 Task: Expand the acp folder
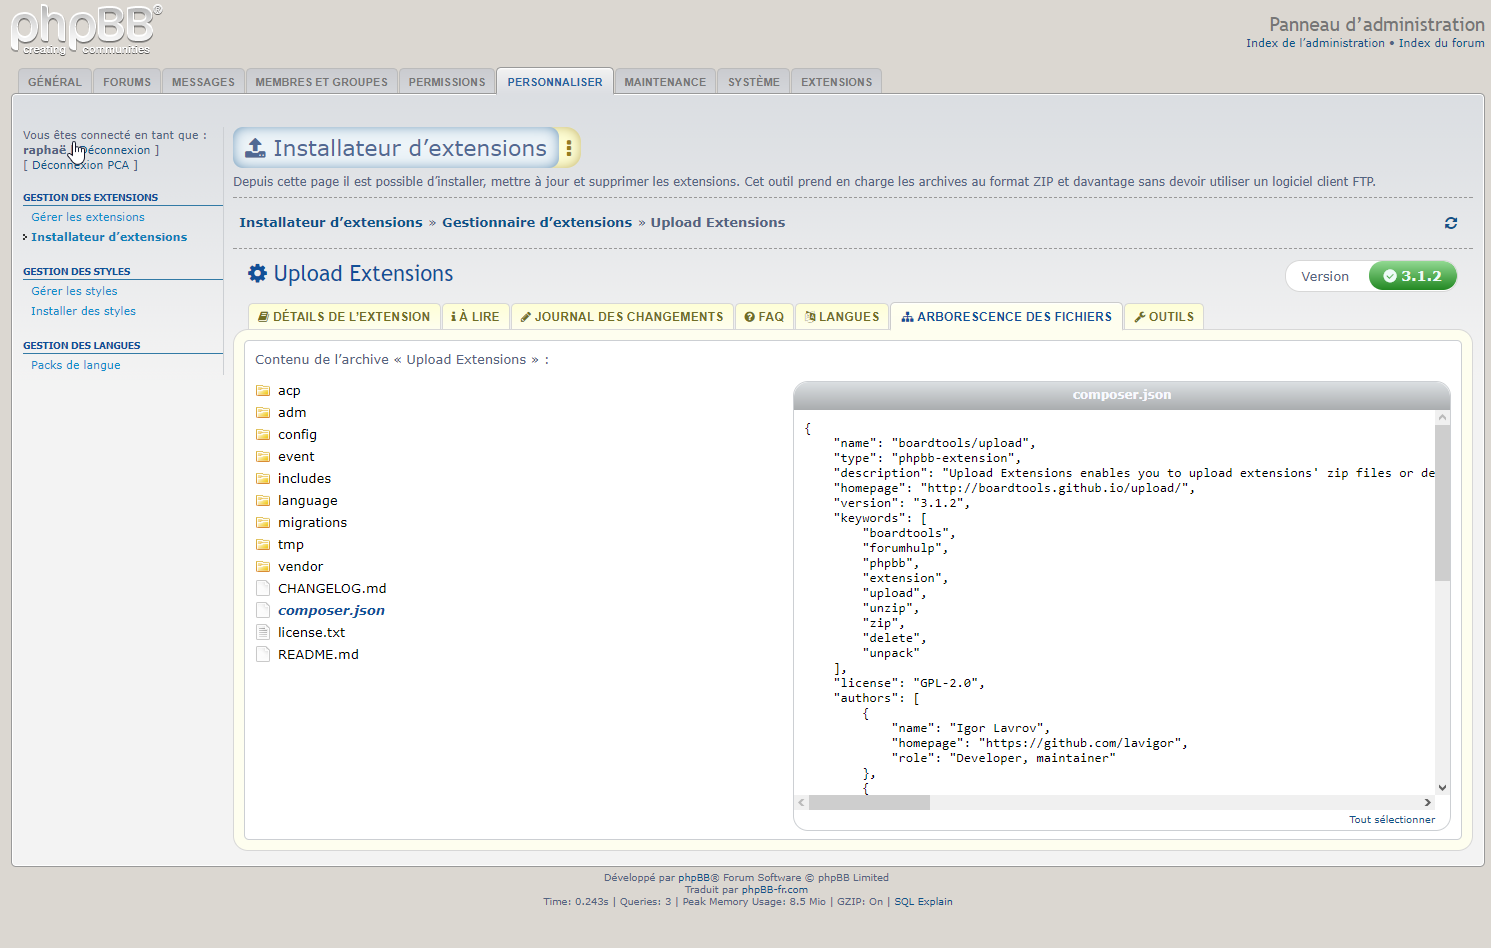pos(288,391)
